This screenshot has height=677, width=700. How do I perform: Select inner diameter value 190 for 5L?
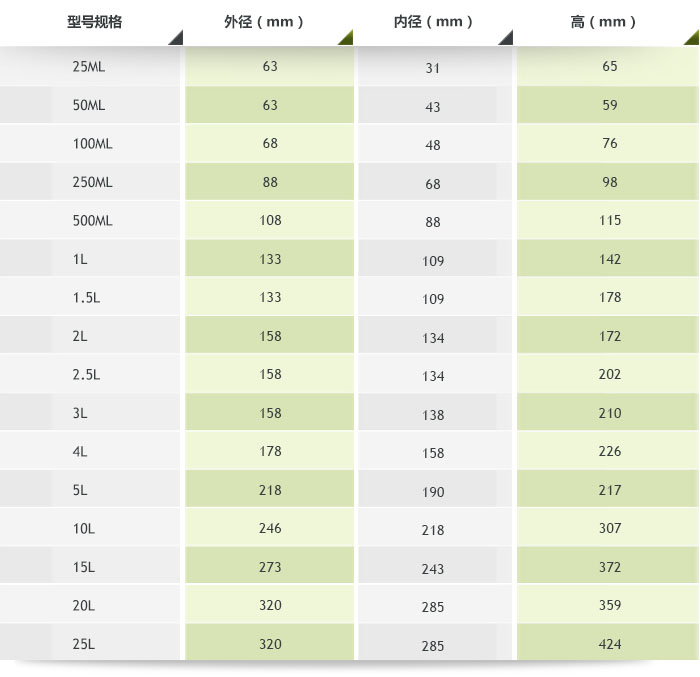click(433, 492)
